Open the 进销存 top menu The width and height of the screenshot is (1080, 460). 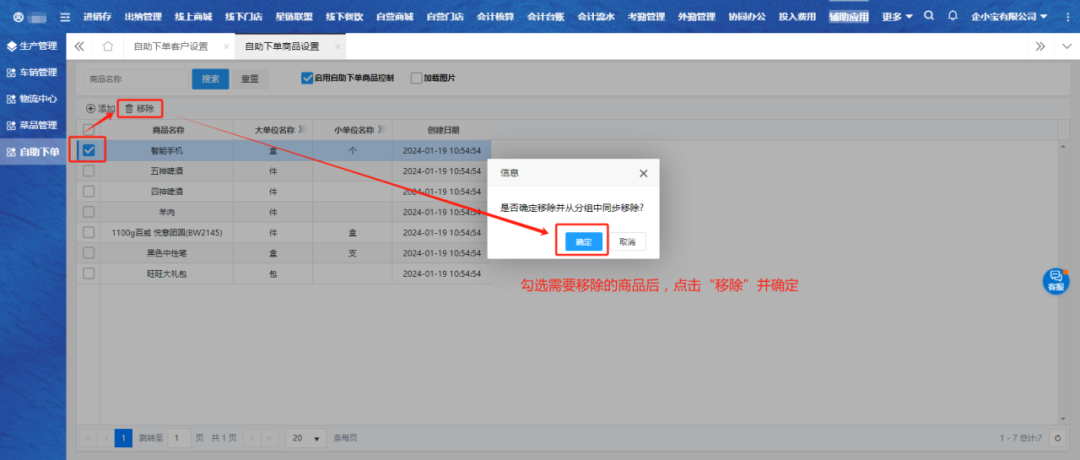(97, 16)
